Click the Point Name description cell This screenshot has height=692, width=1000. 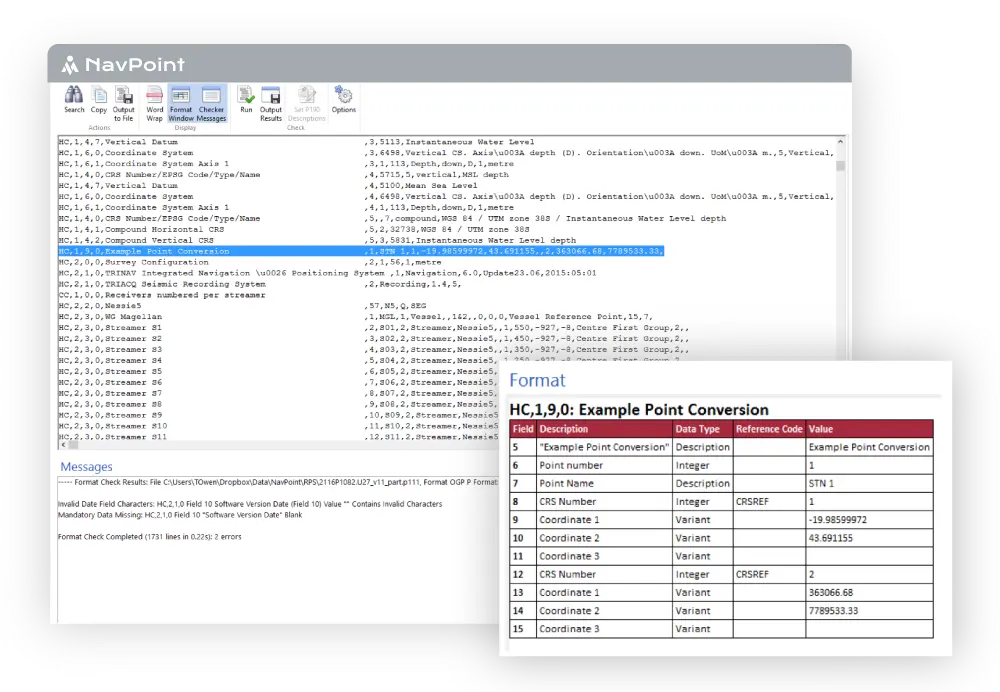pyautogui.click(x=604, y=483)
